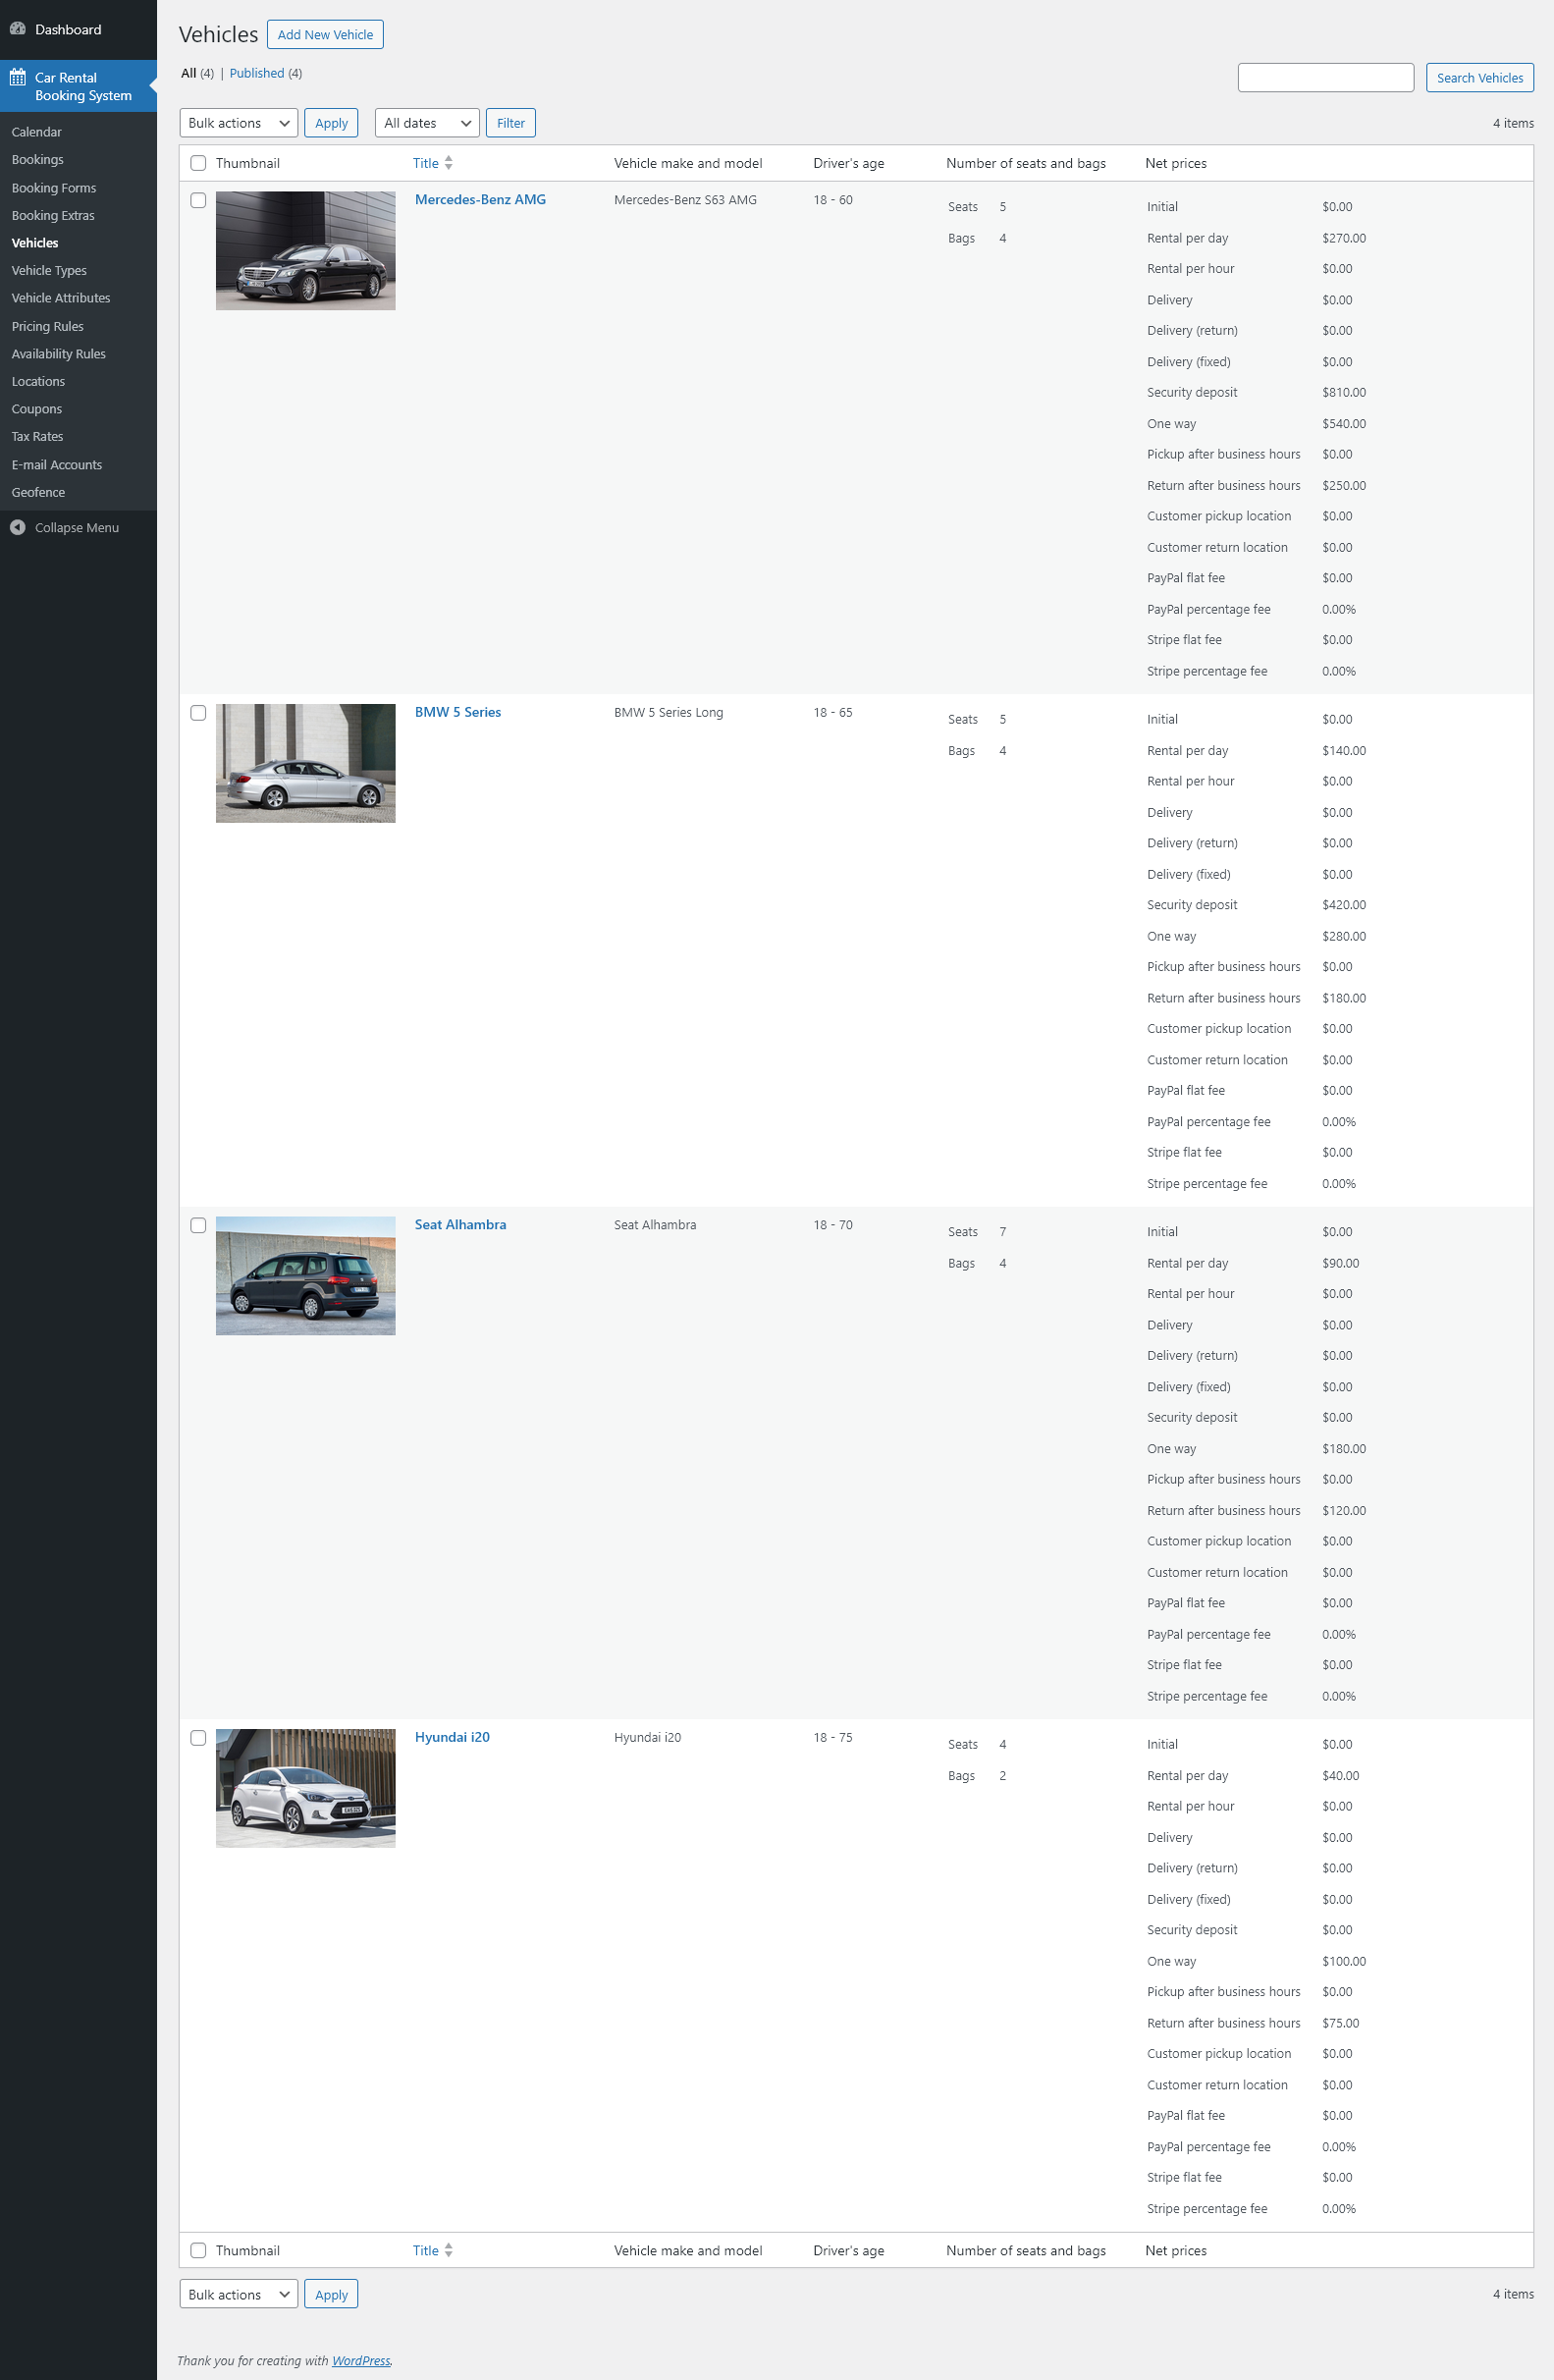
Task: Open the All dates filter dropdown
Action: click(427, 123)
